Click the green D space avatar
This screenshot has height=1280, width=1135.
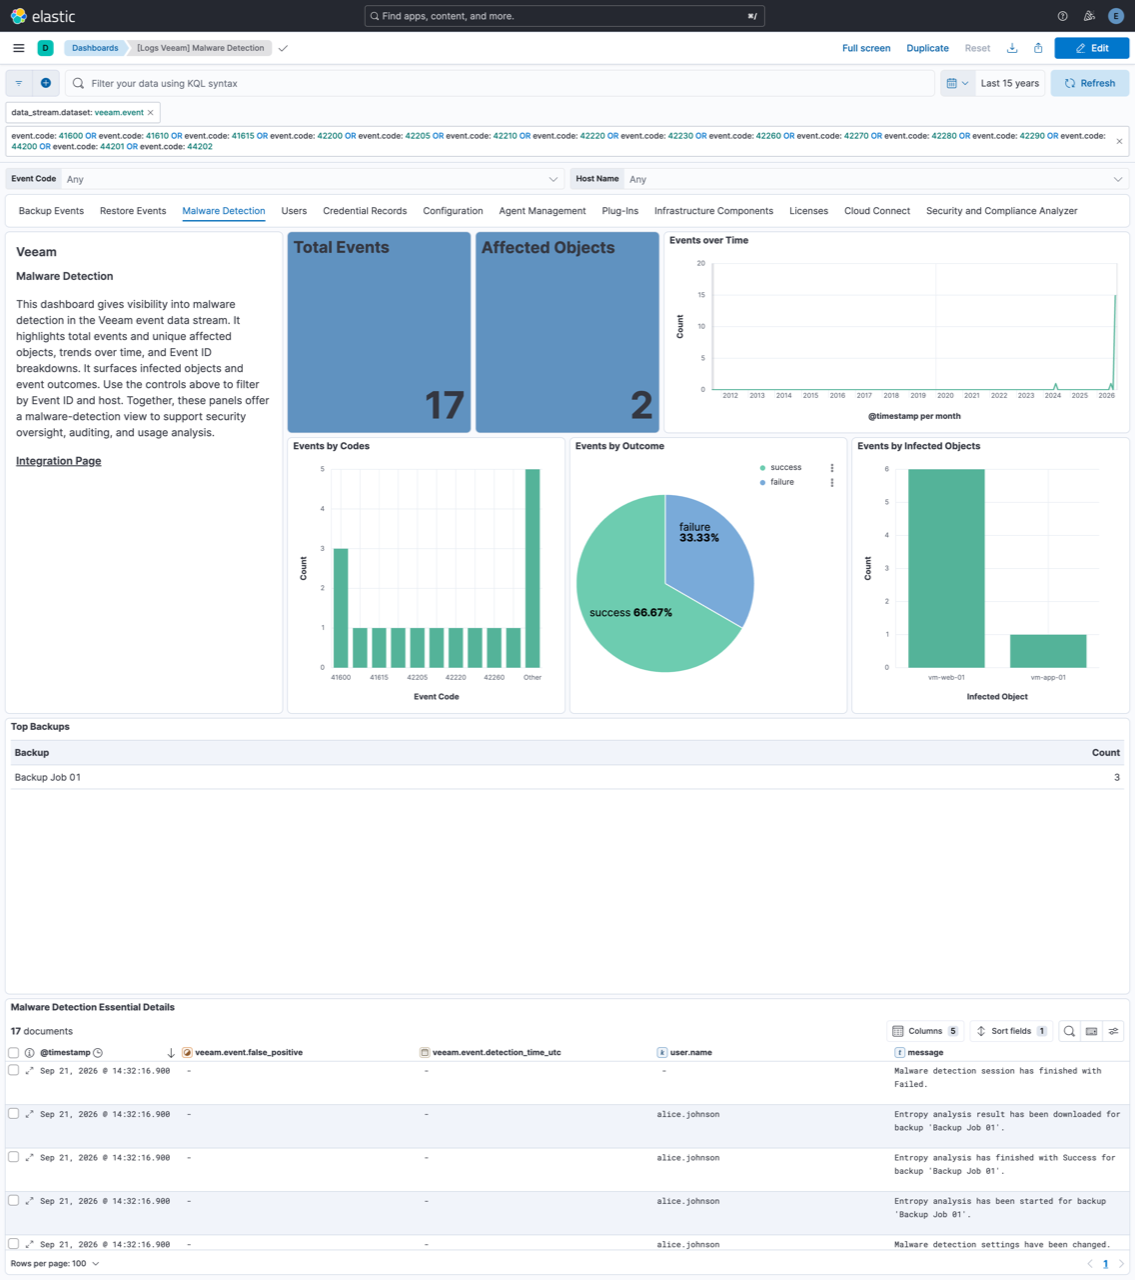coord(45,48)
